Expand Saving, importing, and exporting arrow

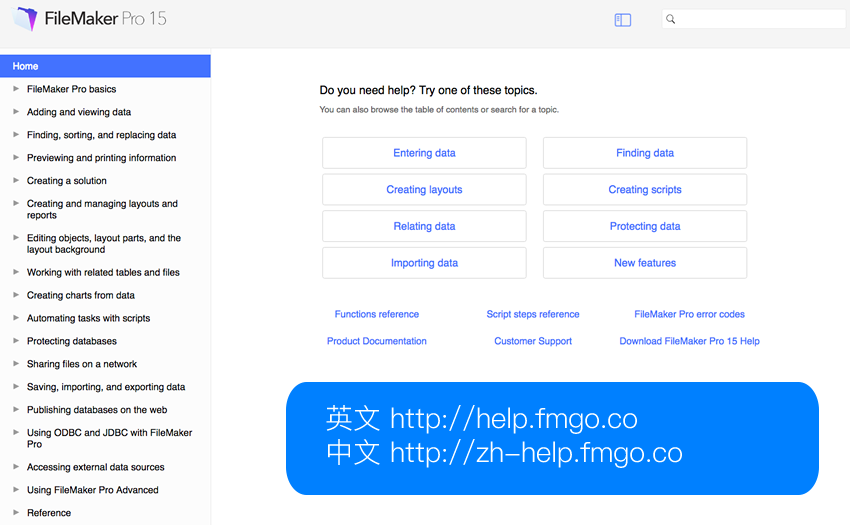click(x=16, y=386)
